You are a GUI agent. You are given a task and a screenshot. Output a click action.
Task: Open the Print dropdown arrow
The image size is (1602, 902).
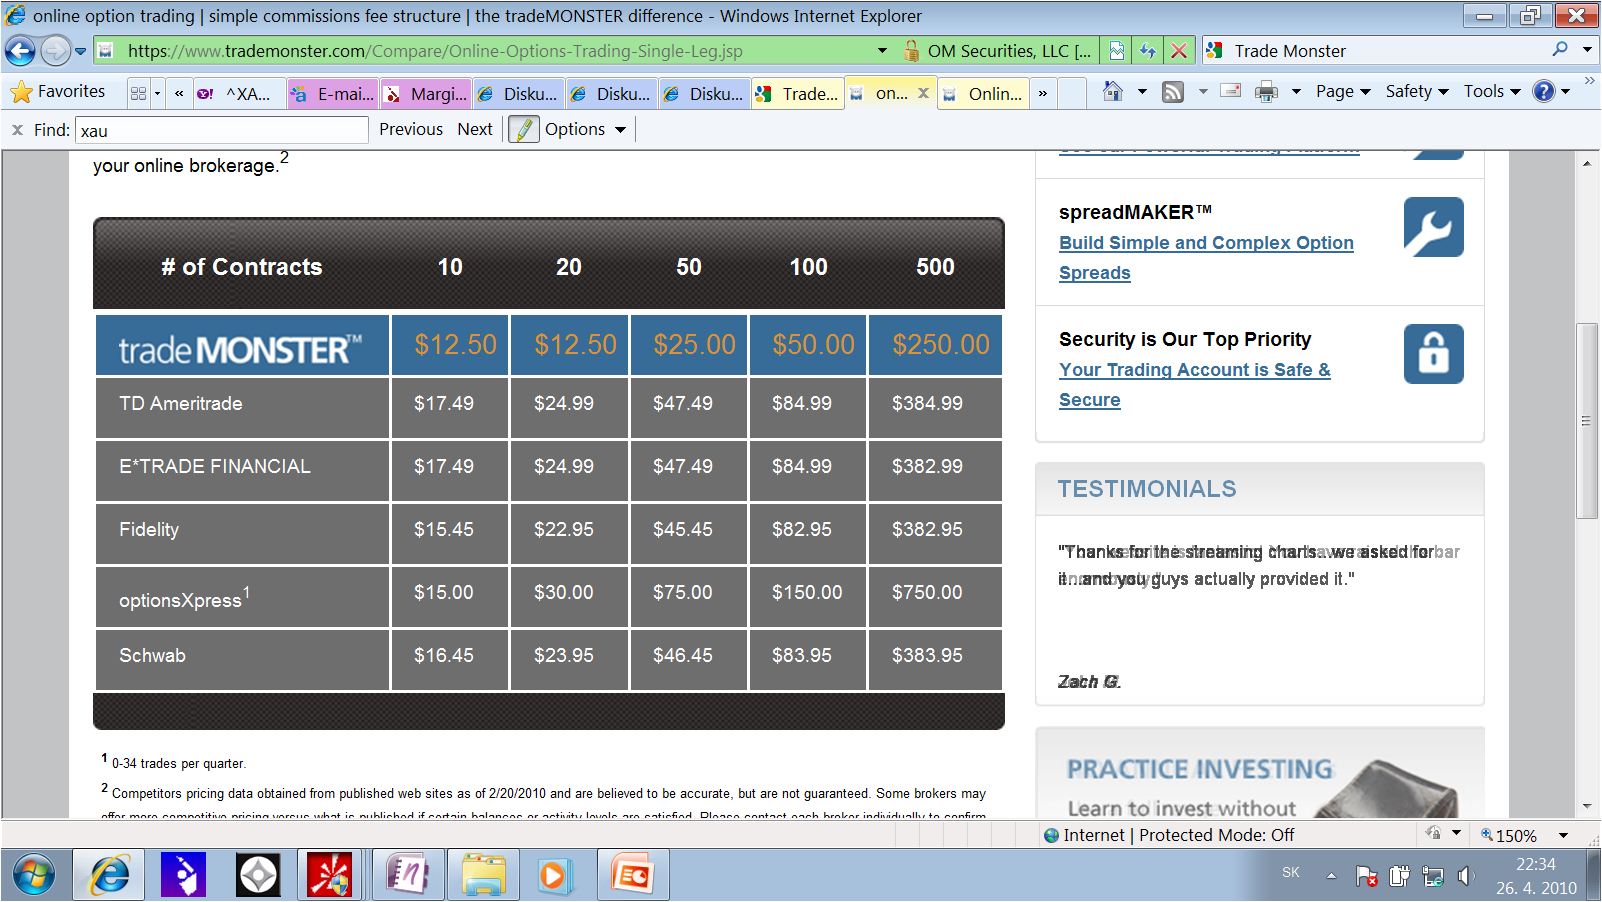click(1296, 92)
